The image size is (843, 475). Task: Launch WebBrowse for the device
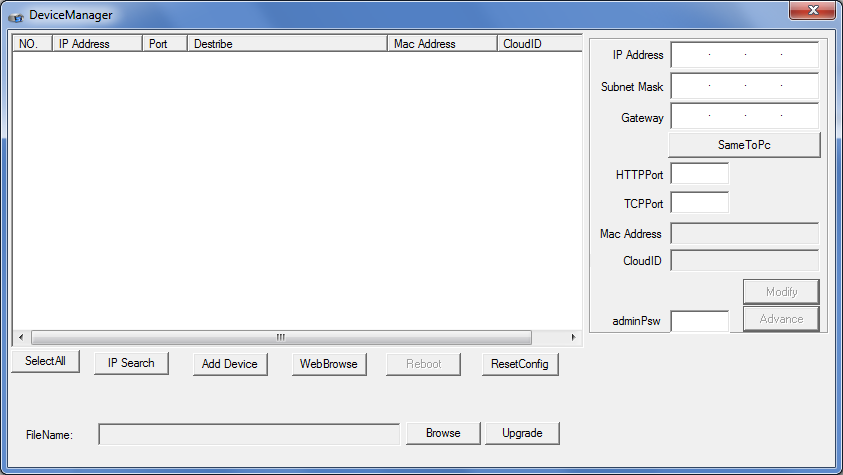coord(329,364)
